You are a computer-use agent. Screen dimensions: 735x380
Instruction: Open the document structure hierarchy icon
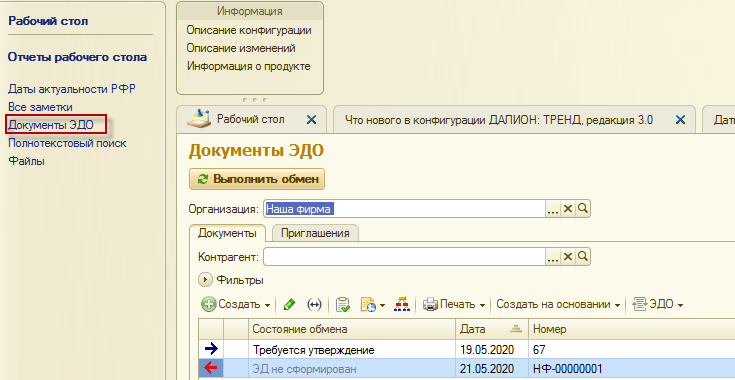(402, 305)
